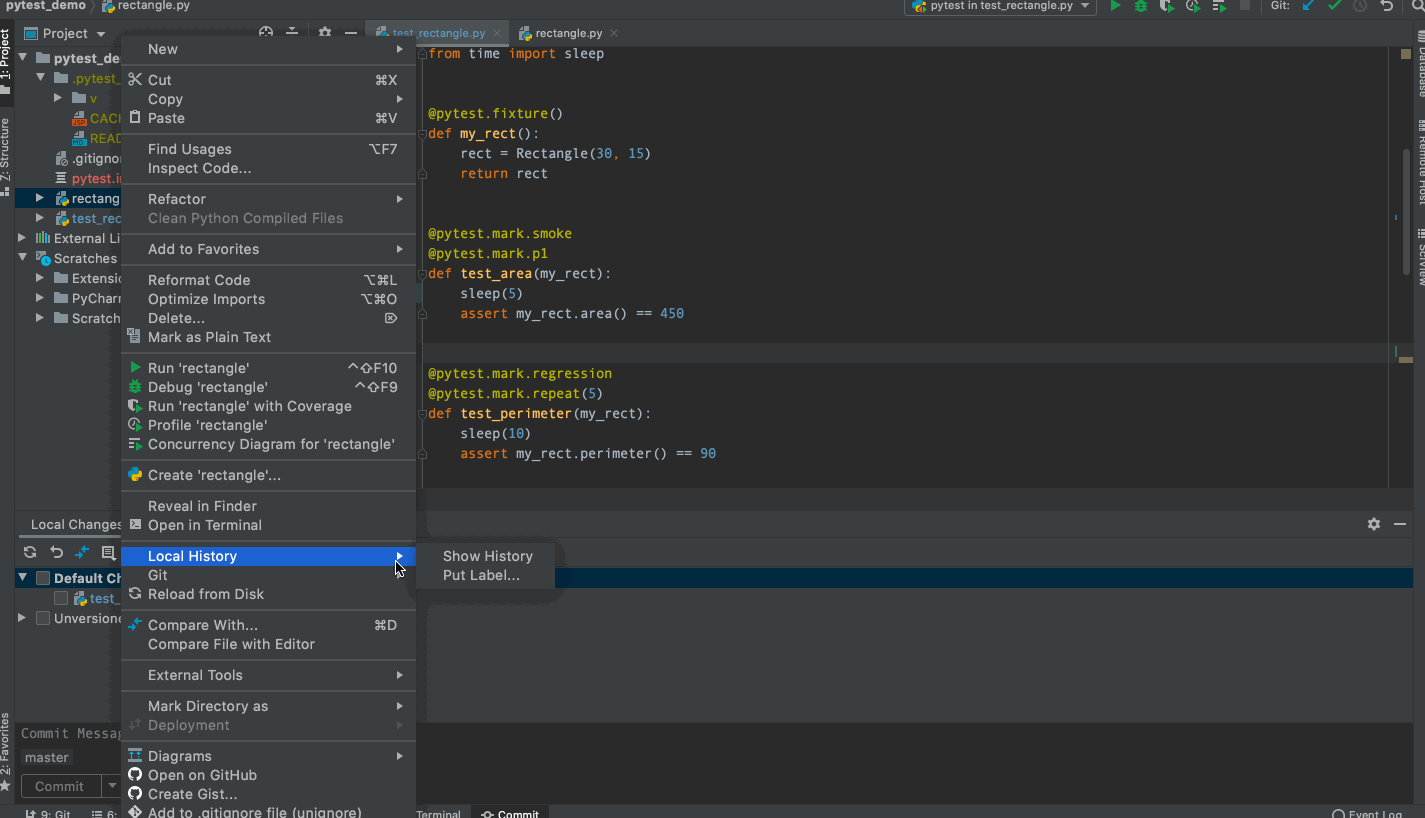Switch to the rectangle.py editor tab

tap(569, 33)
